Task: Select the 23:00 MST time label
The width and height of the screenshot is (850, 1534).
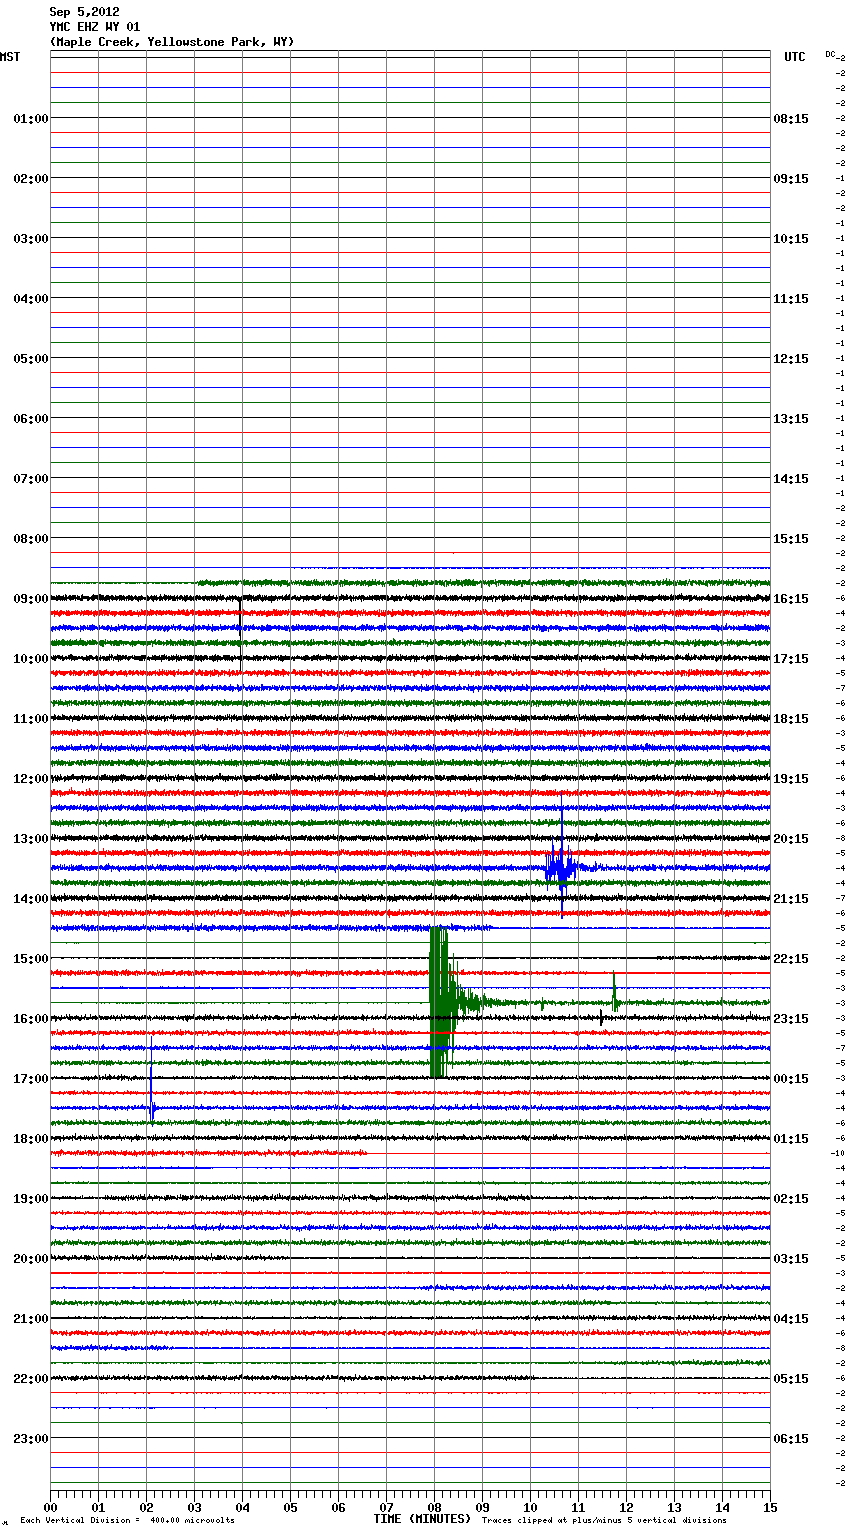Action: (30, 1439)
